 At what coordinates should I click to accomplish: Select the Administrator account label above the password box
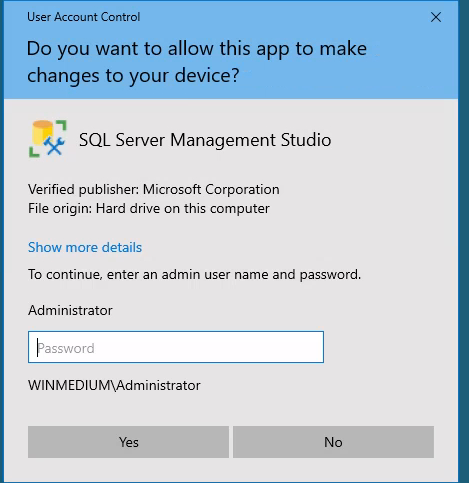click(70, 310)
